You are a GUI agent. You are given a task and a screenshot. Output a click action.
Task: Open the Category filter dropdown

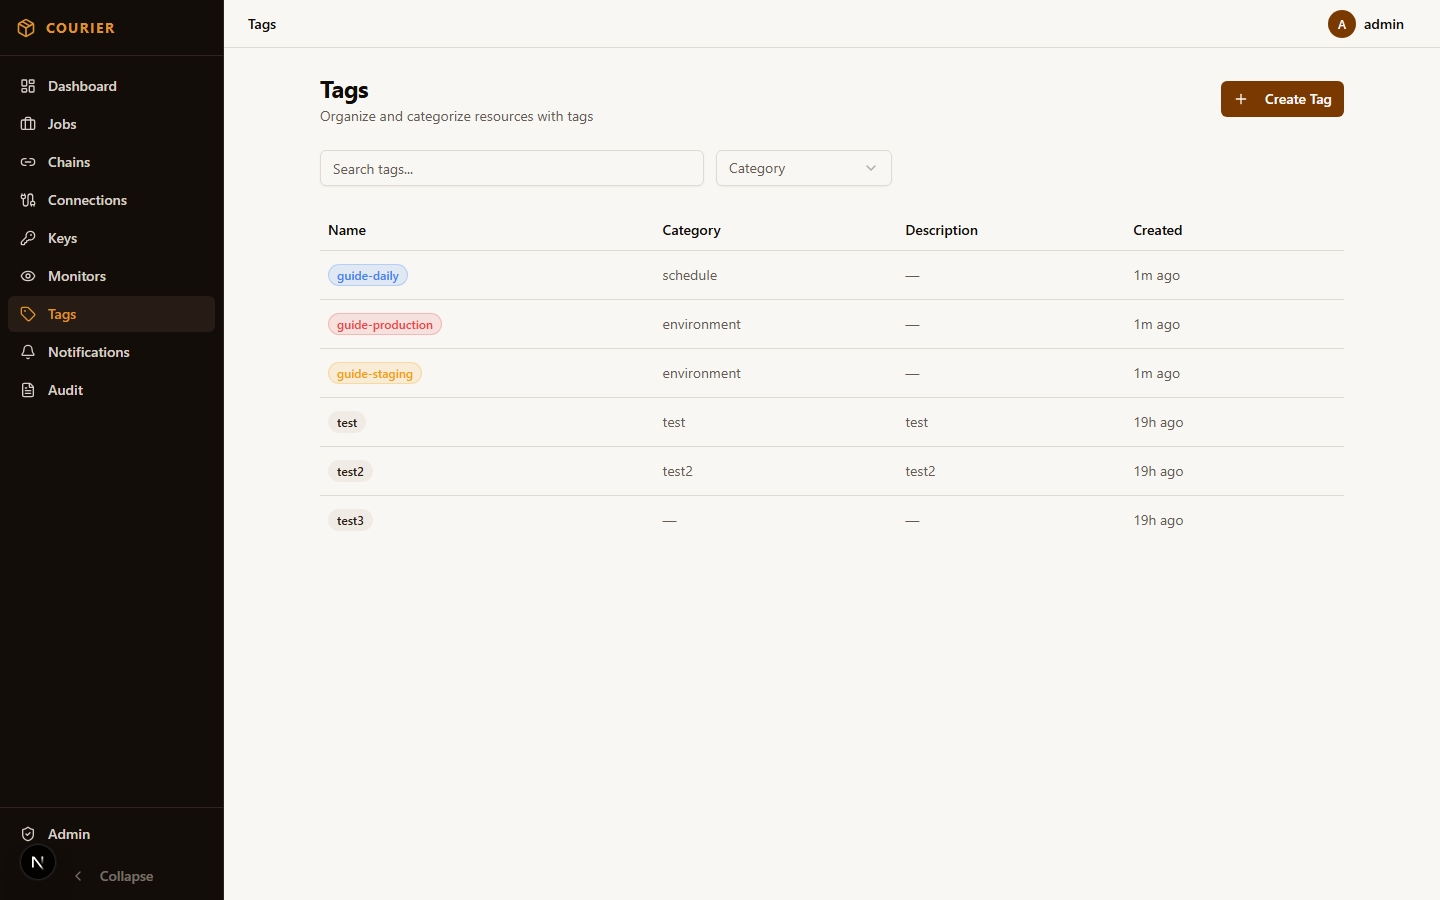[803, 168]
